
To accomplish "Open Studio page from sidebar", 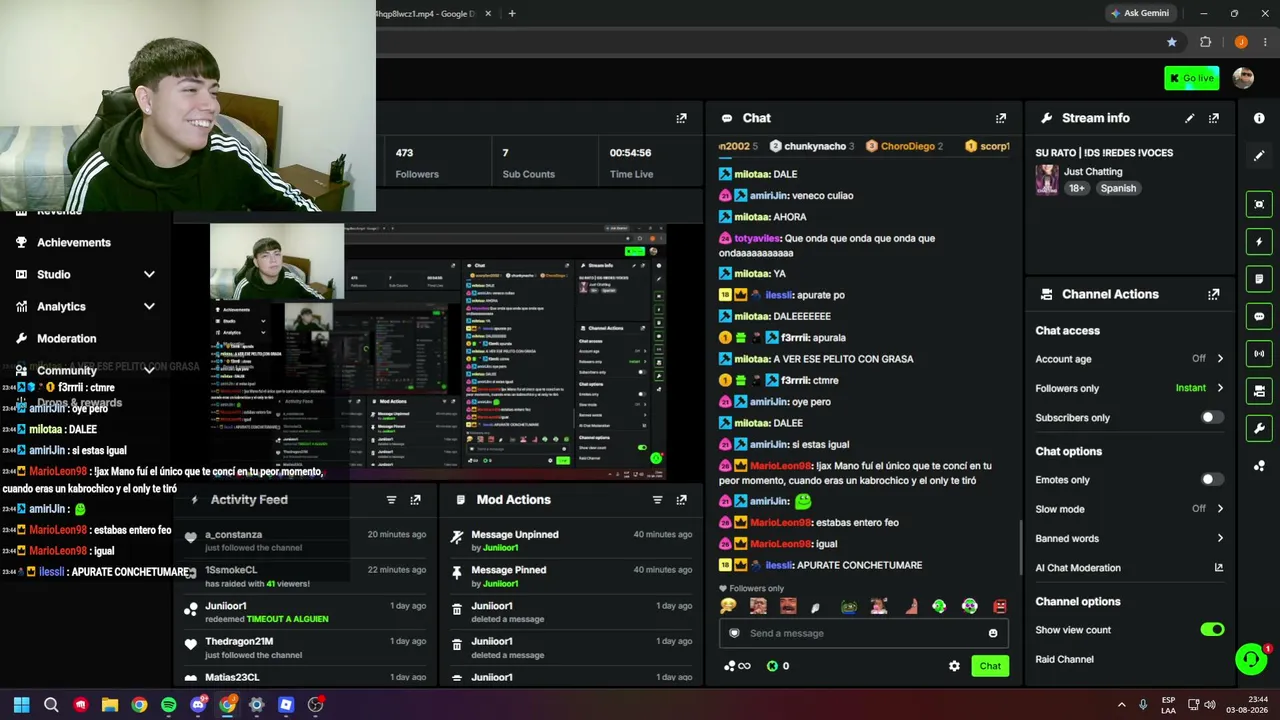I will tap(54, 274).
